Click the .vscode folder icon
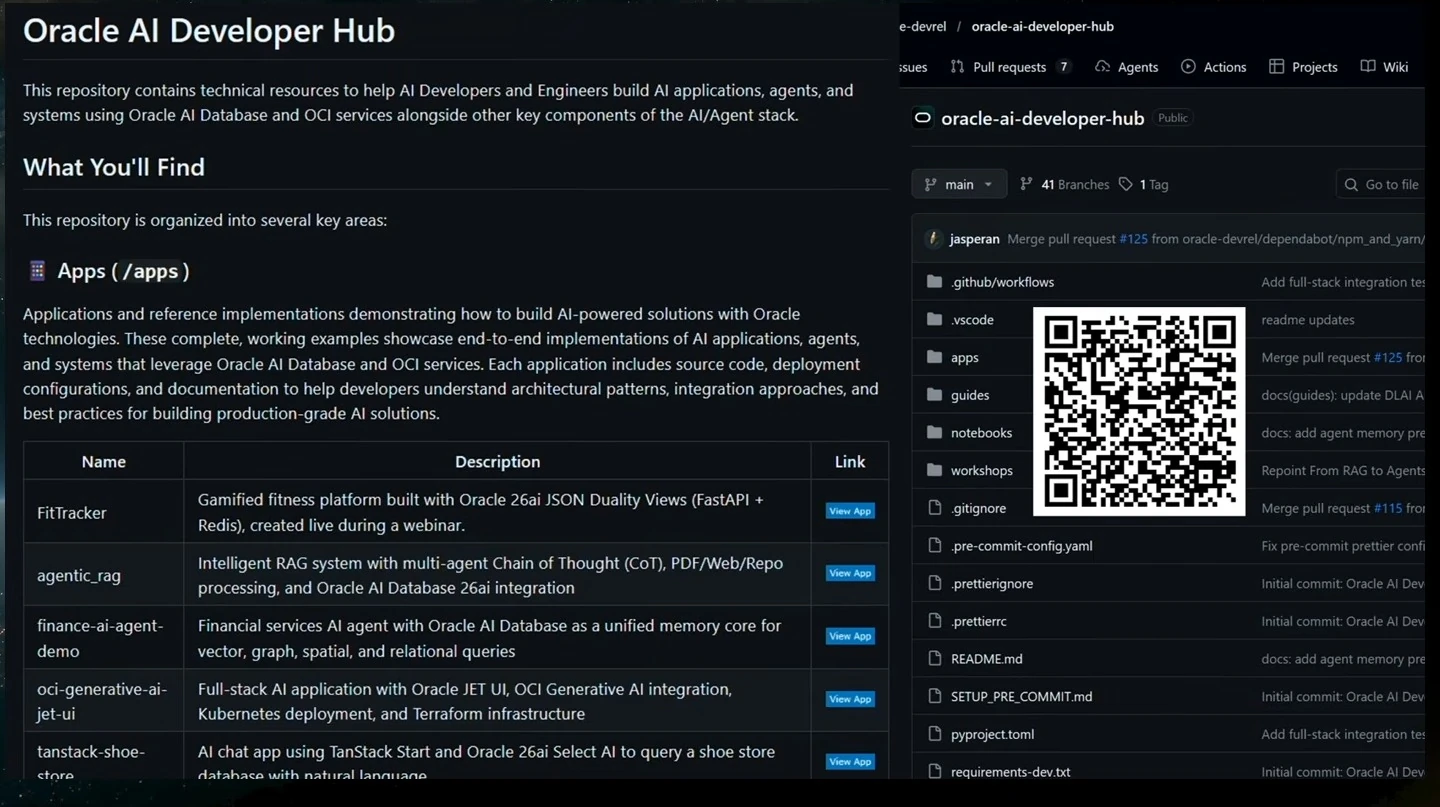 [x=934, y=320]
